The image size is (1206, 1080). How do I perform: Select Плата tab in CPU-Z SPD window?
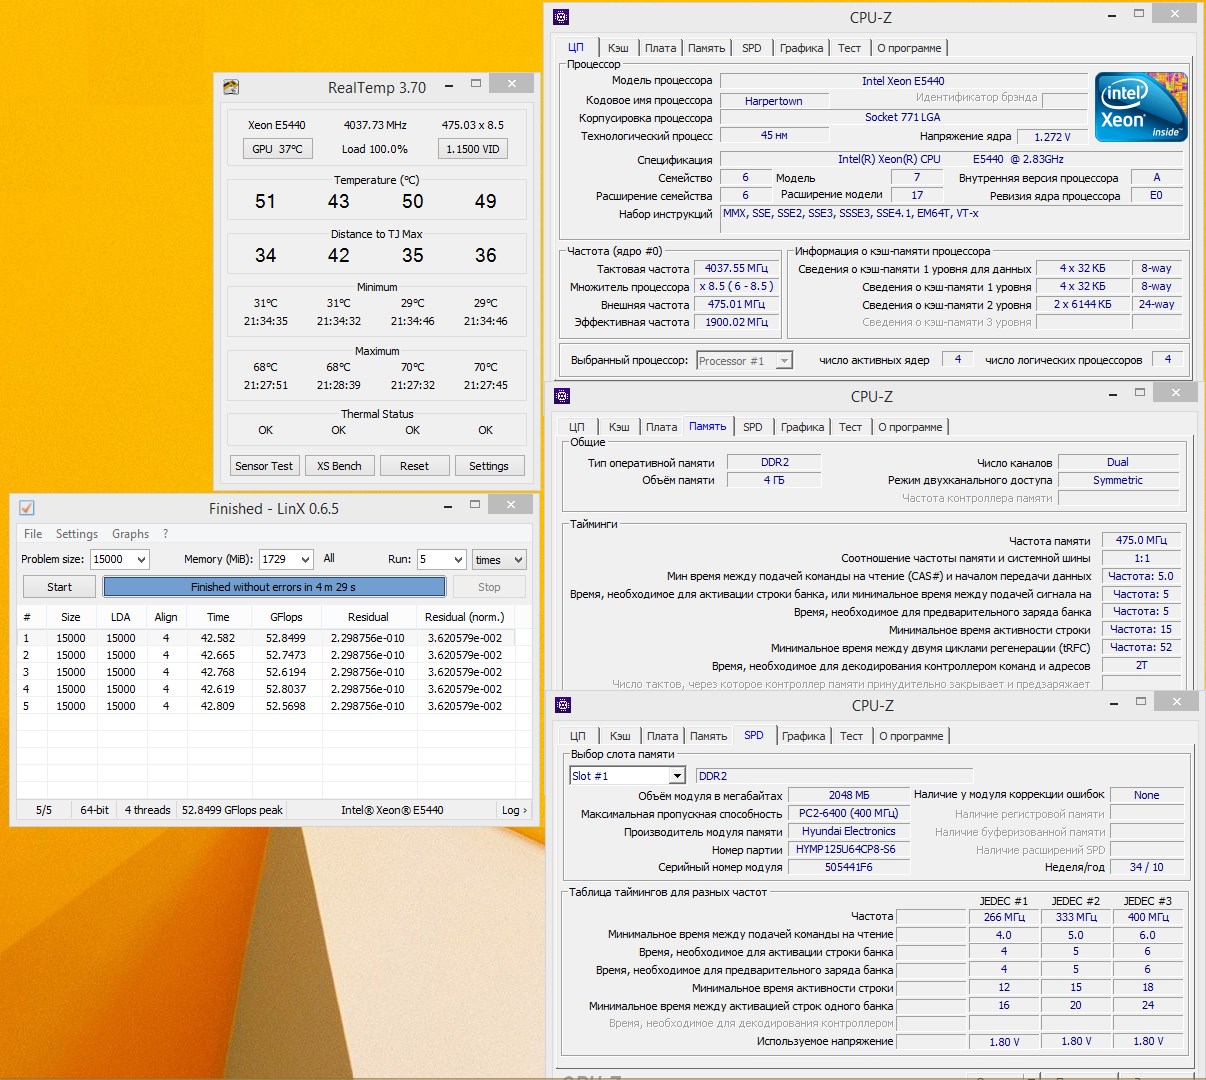pos(662,736)
